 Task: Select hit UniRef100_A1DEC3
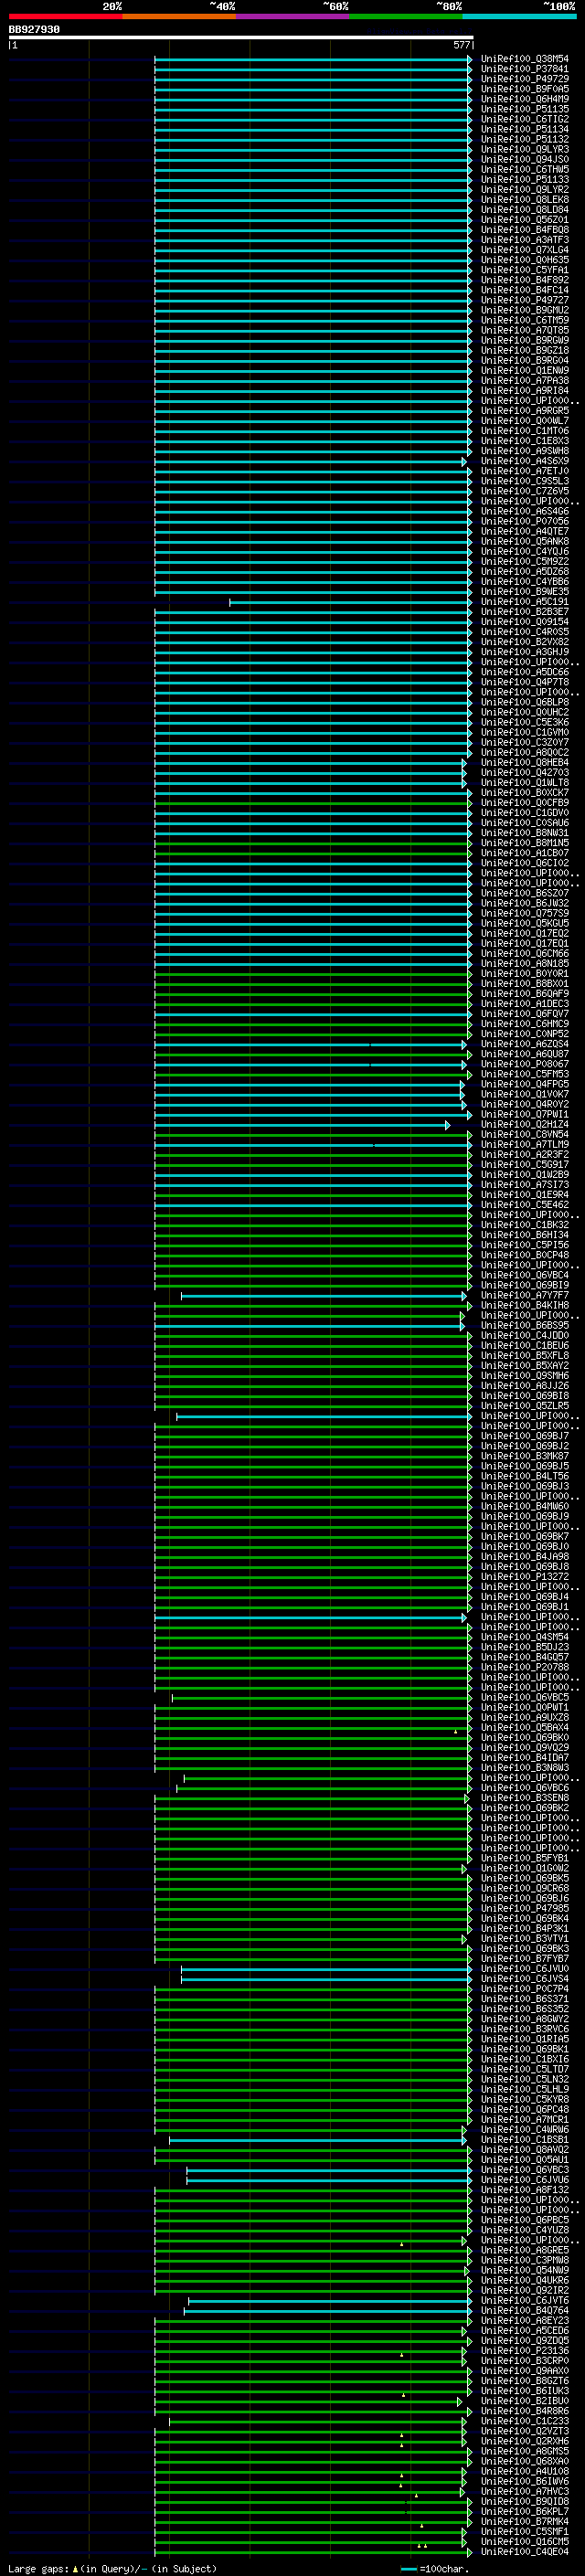click(x=525, y=1004)
